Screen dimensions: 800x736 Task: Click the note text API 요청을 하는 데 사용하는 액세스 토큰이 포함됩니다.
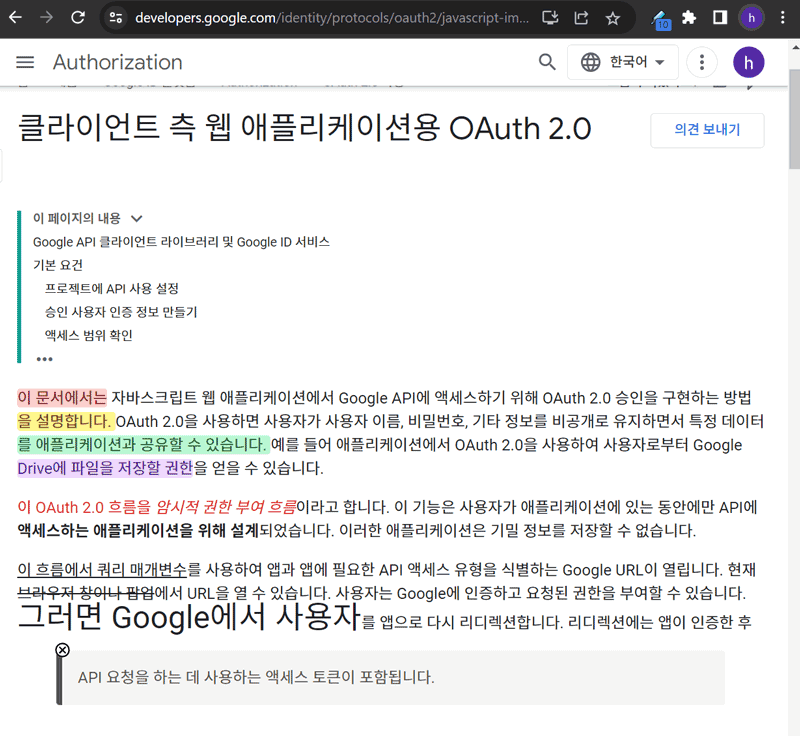tap(256, 677)
